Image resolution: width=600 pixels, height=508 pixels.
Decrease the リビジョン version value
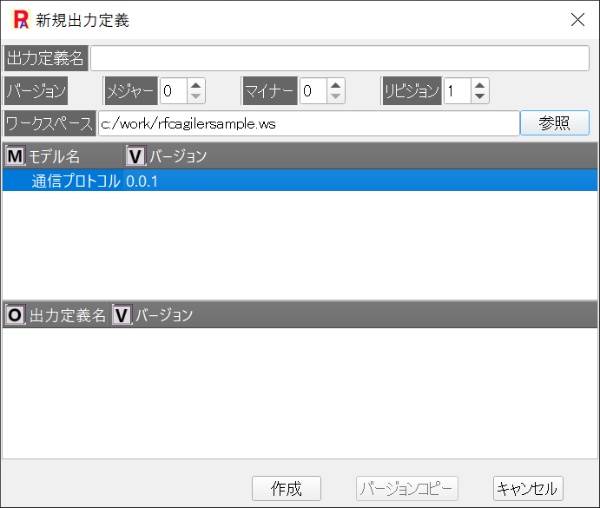point(480,96)
